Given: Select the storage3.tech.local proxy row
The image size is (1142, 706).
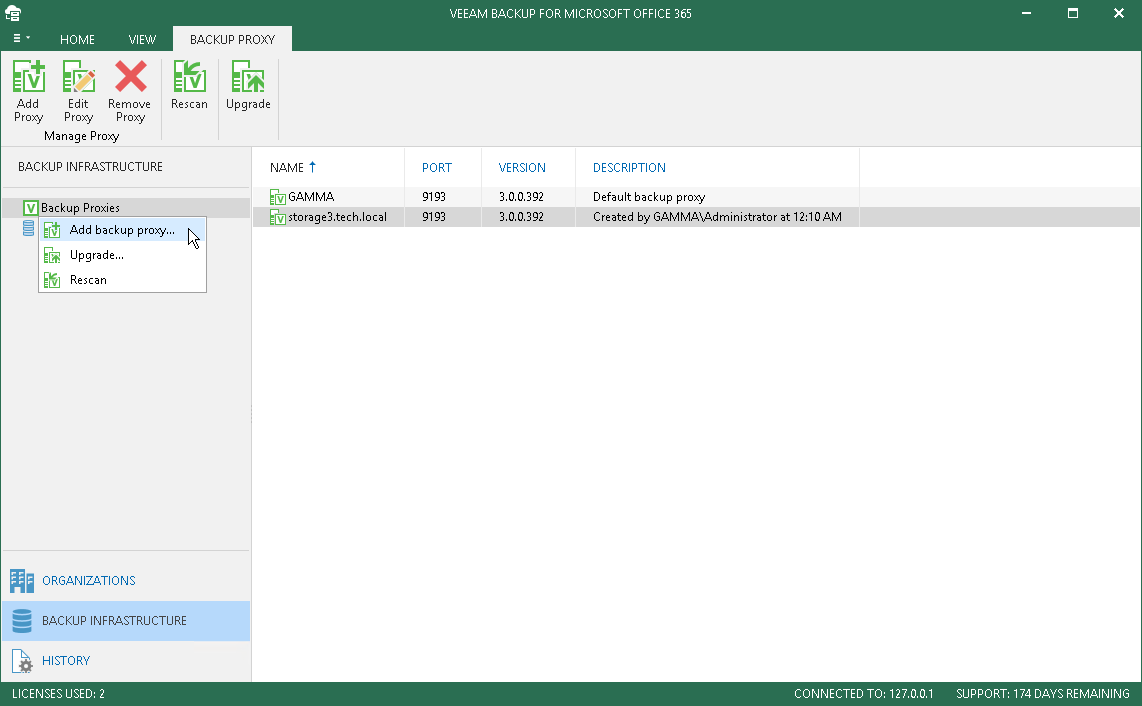Looking at the screenshot, I should pyautogui.click(x=696, y=217).
